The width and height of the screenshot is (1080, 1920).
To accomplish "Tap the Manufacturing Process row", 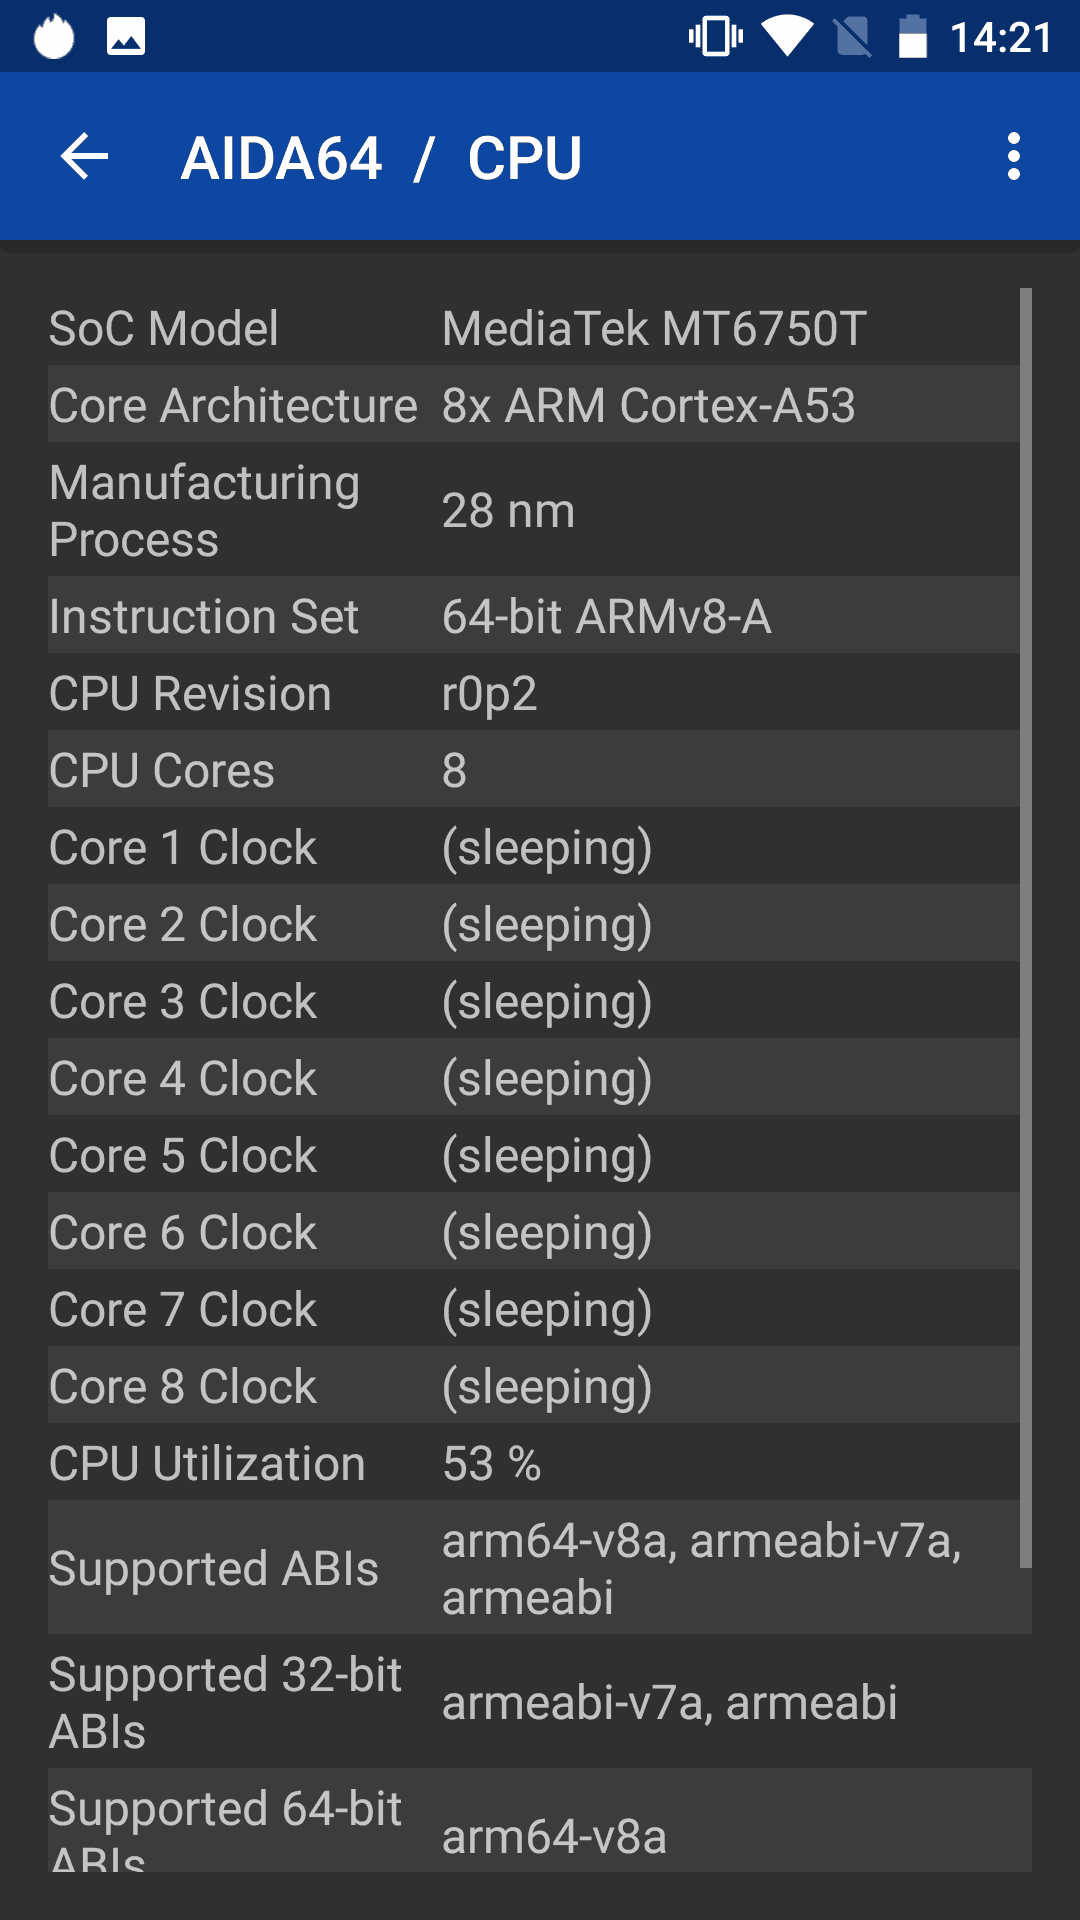I will point(534,510).
